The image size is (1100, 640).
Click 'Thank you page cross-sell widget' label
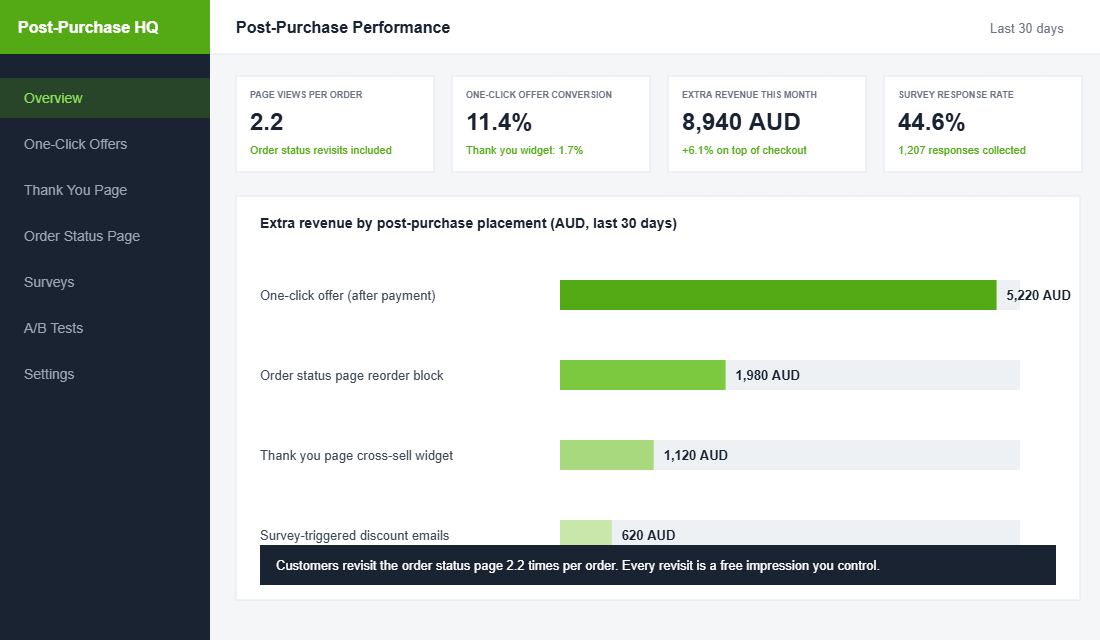[356, 455]
